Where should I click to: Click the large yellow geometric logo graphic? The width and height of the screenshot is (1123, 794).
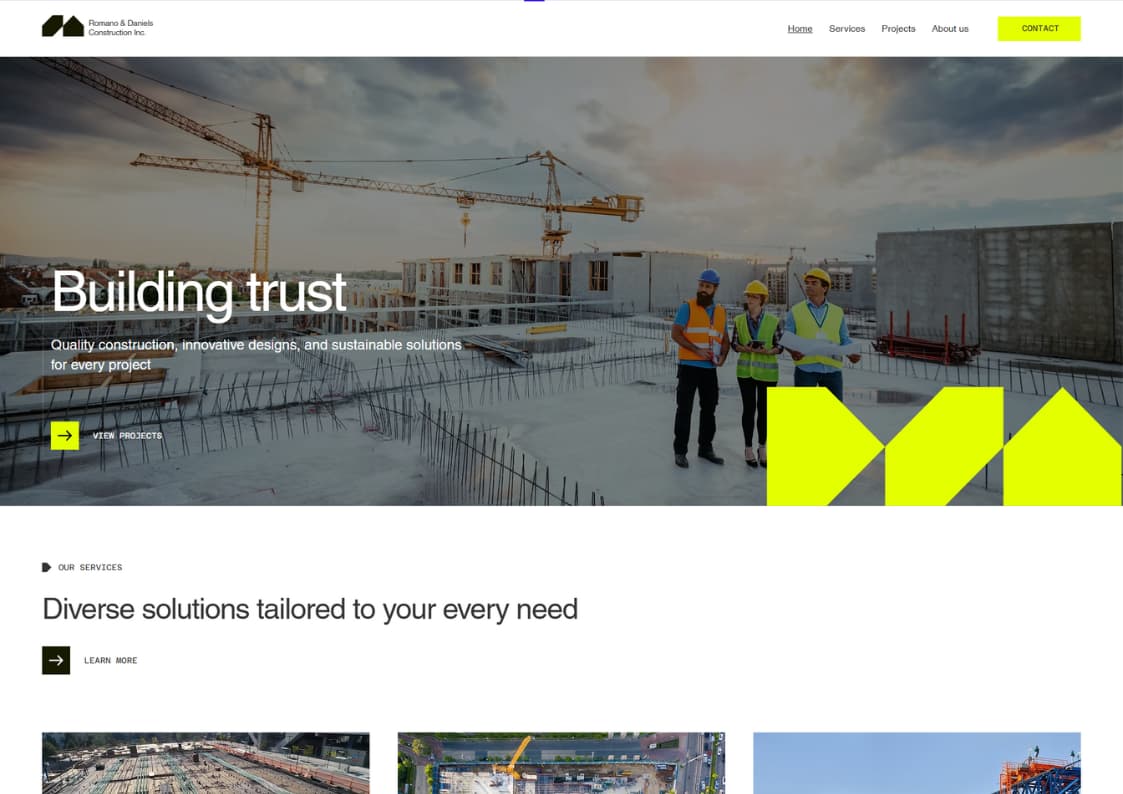click(944, 446)
